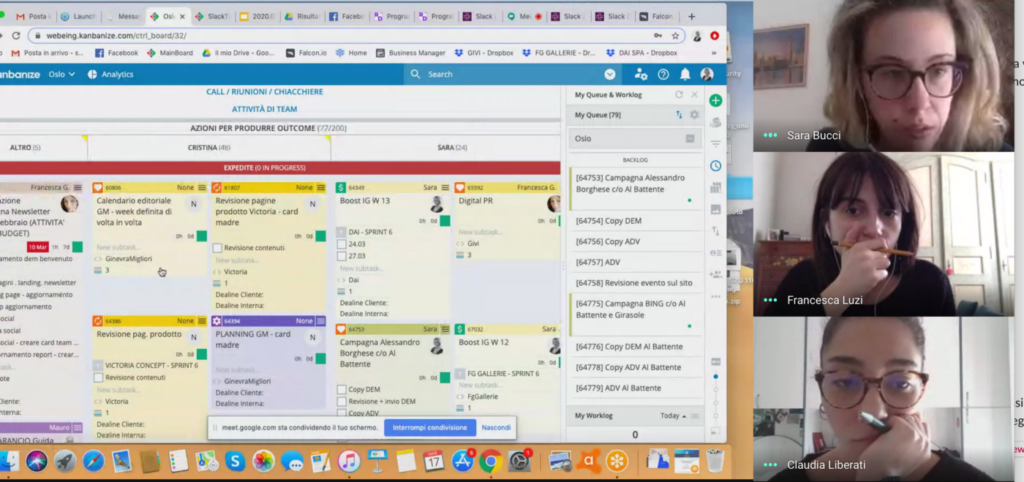Refresh the My Queue & Worklog panel
The image size is (1024, 482).
tap(679, 95)
